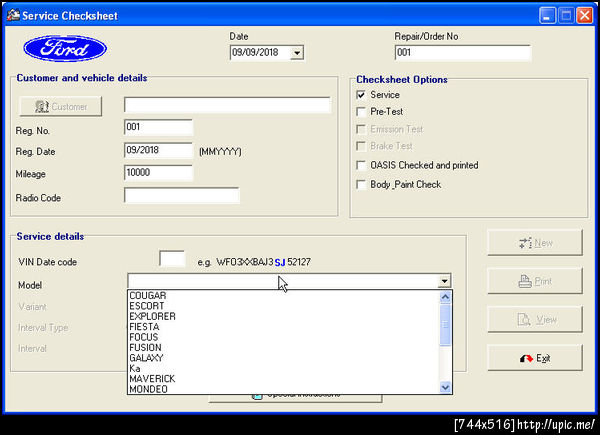Click the Reg. No. input field
Image resolution: width=600 pixels, height=435 pixels.
tap(158, 127)
